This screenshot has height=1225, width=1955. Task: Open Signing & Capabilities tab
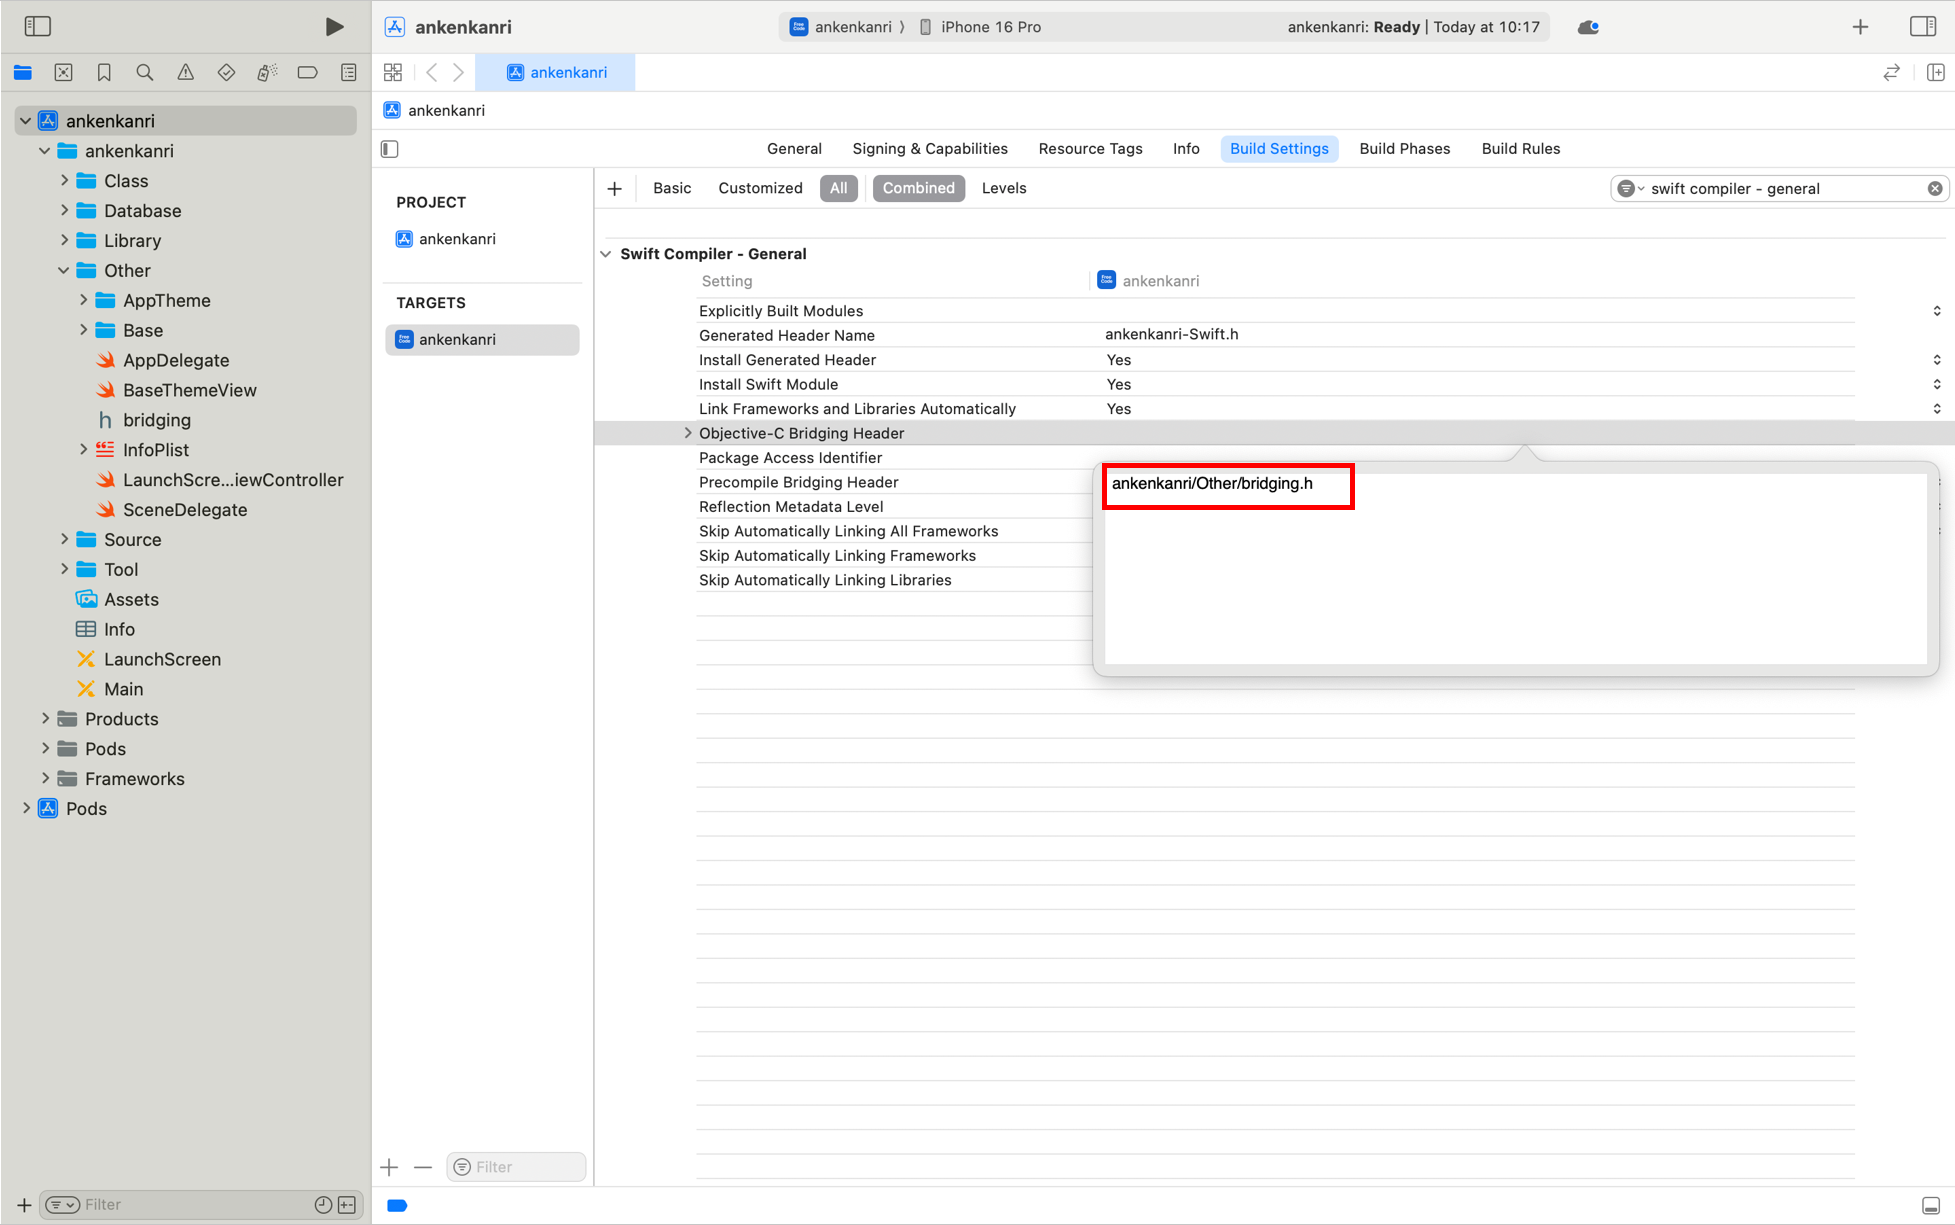pos(929,149)
